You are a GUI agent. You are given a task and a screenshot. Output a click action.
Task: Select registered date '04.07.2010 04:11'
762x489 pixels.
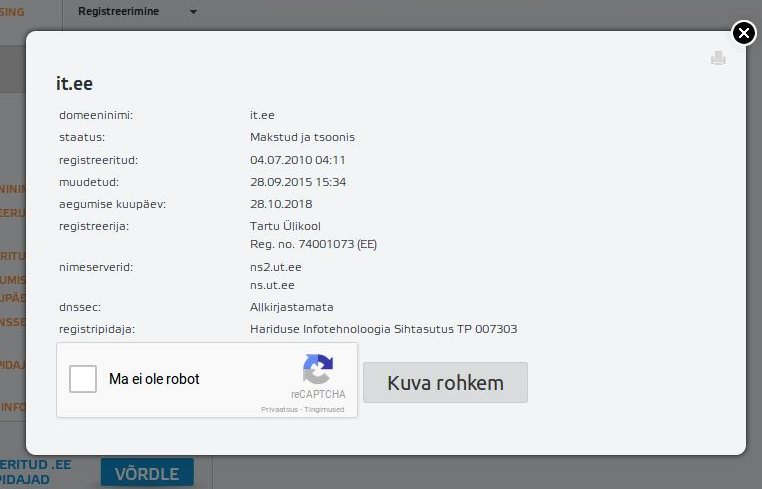(x=297, y=160)
